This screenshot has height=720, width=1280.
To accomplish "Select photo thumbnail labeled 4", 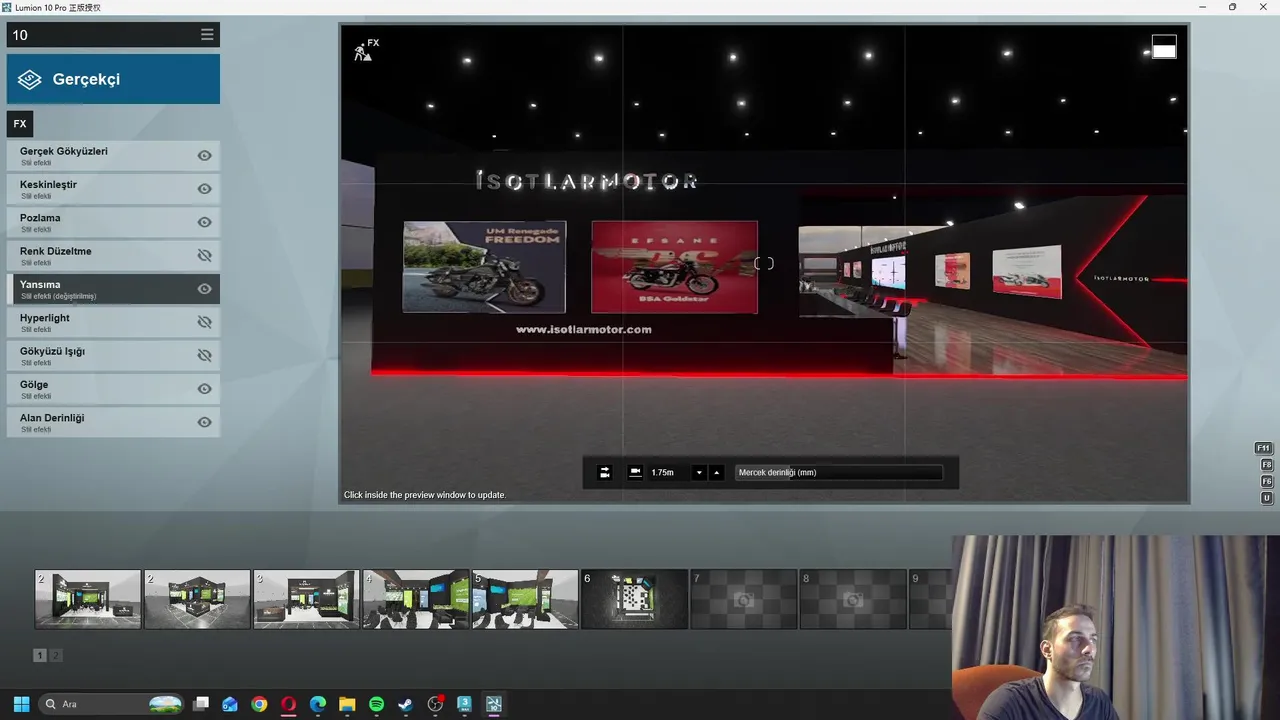I will point(416,599).
